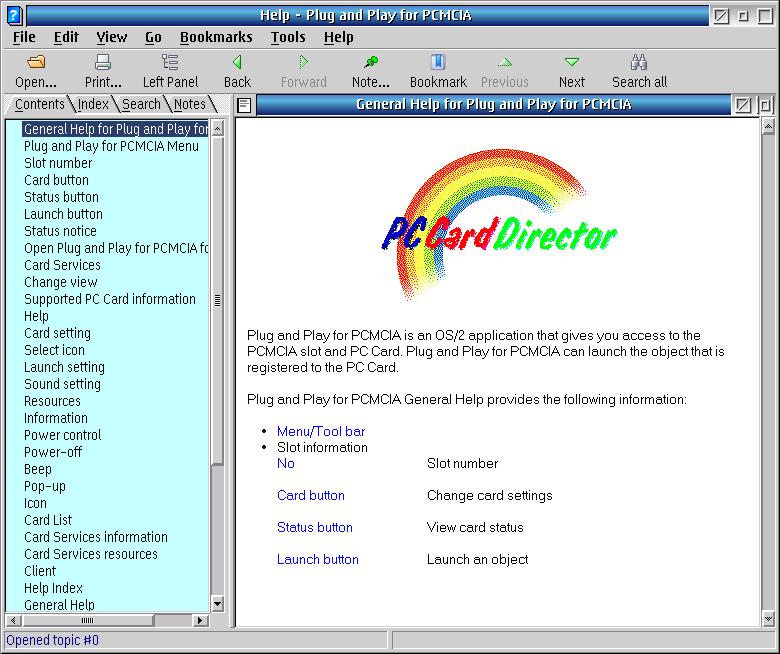Switch to the Index tab
Viewport: 780px width, 654px height.
93,104
